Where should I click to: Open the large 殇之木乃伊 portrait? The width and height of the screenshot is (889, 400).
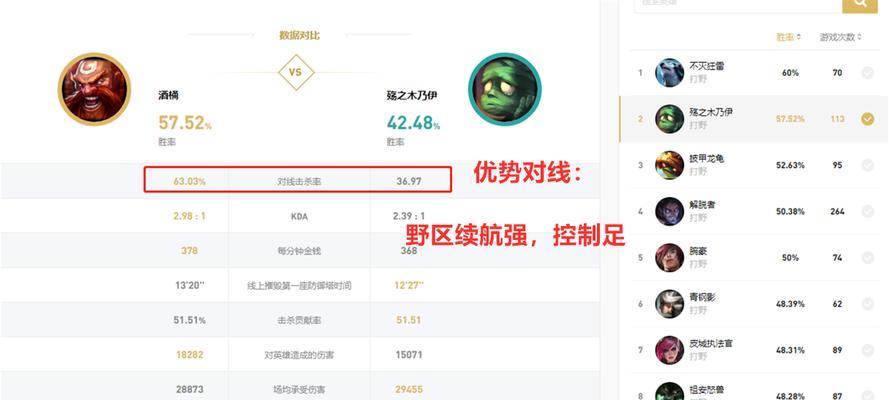505,89
